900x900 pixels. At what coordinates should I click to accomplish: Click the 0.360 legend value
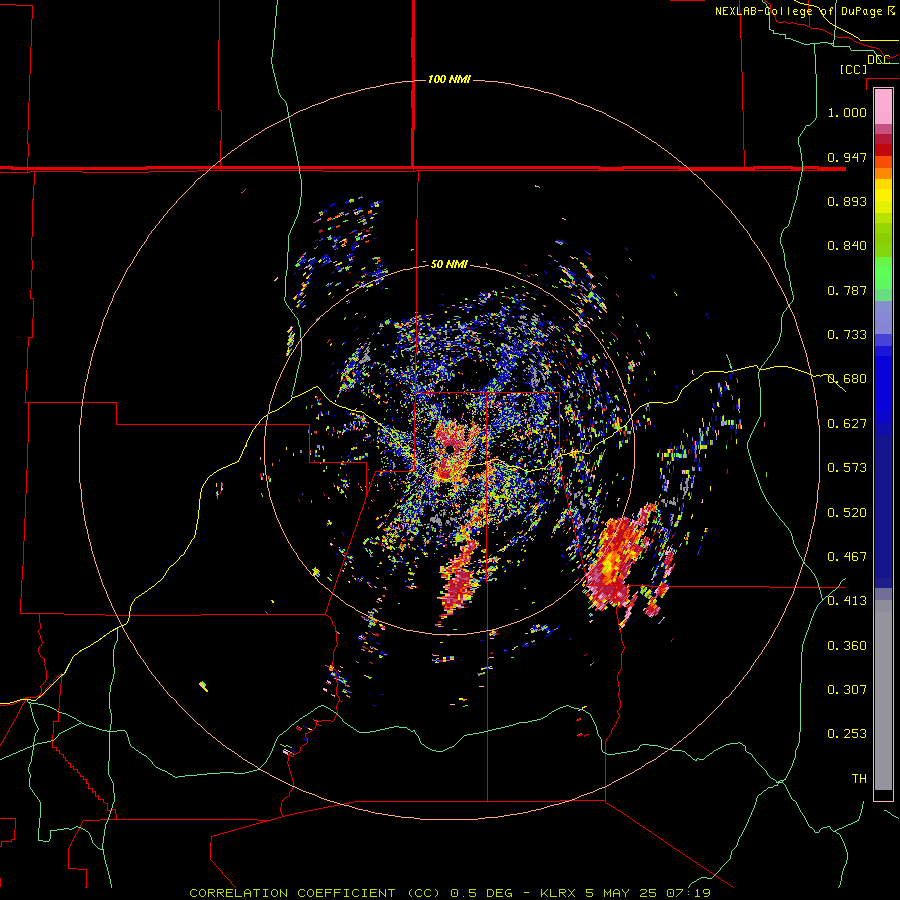(847, 645)
